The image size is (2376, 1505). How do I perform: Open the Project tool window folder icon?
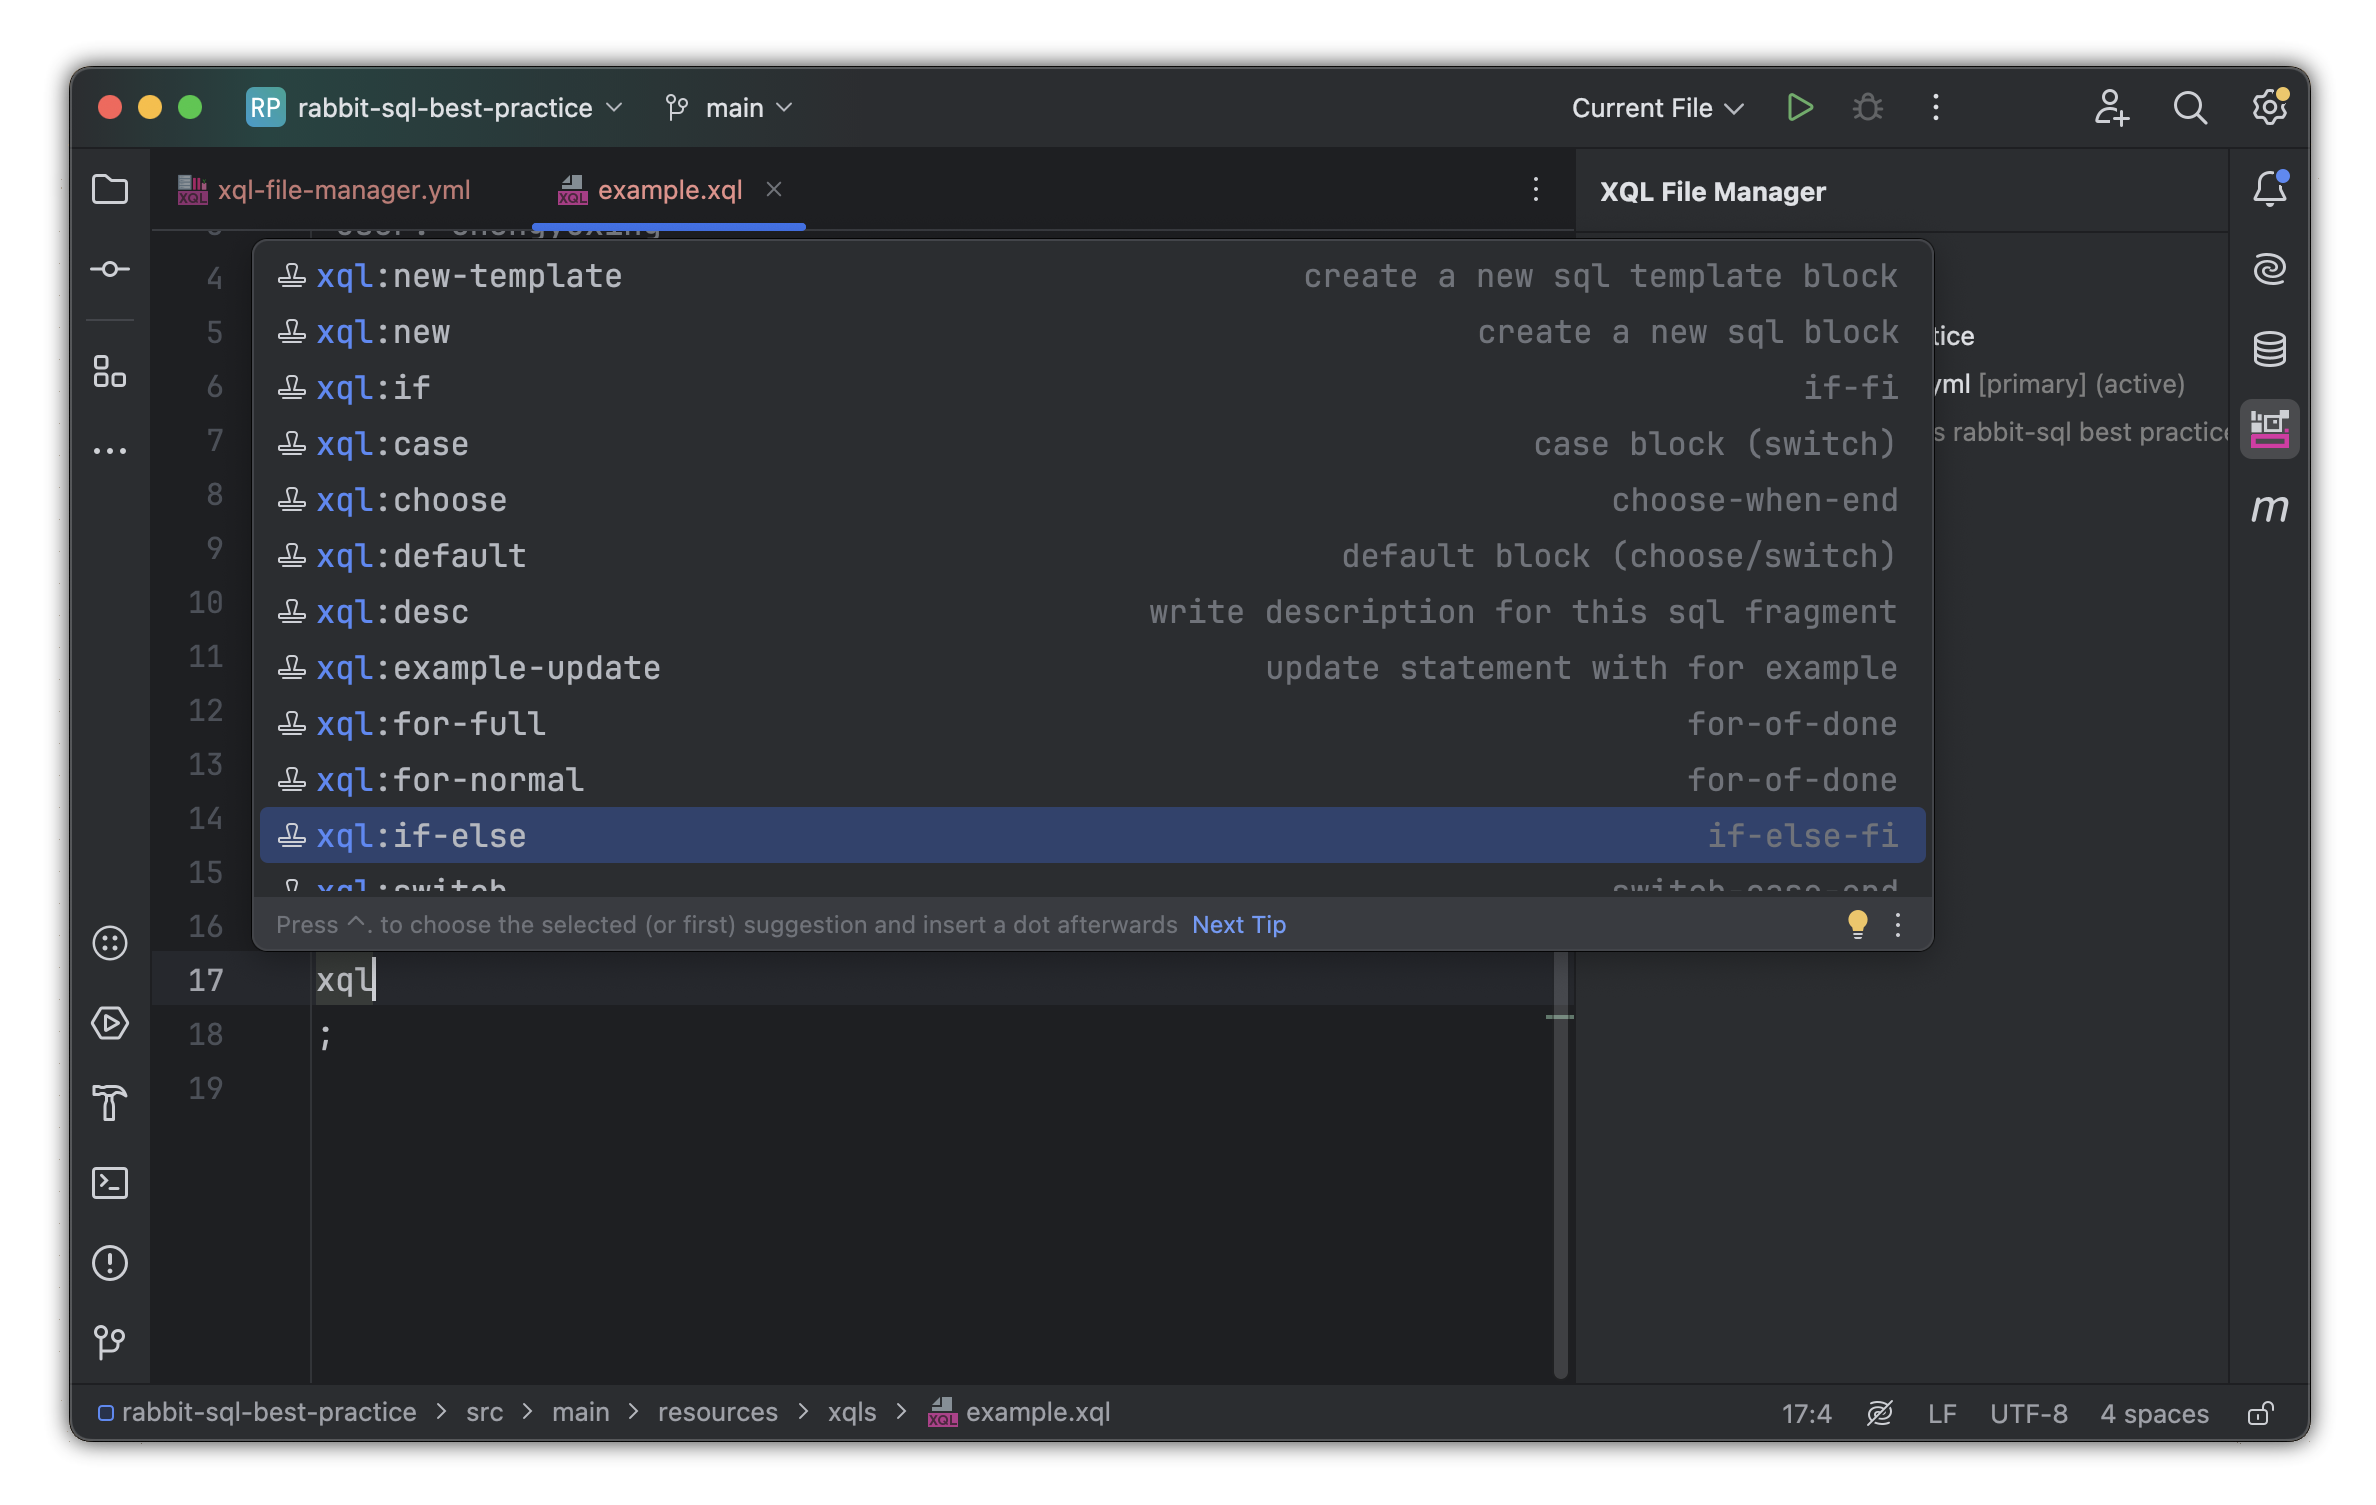(110, 190)
